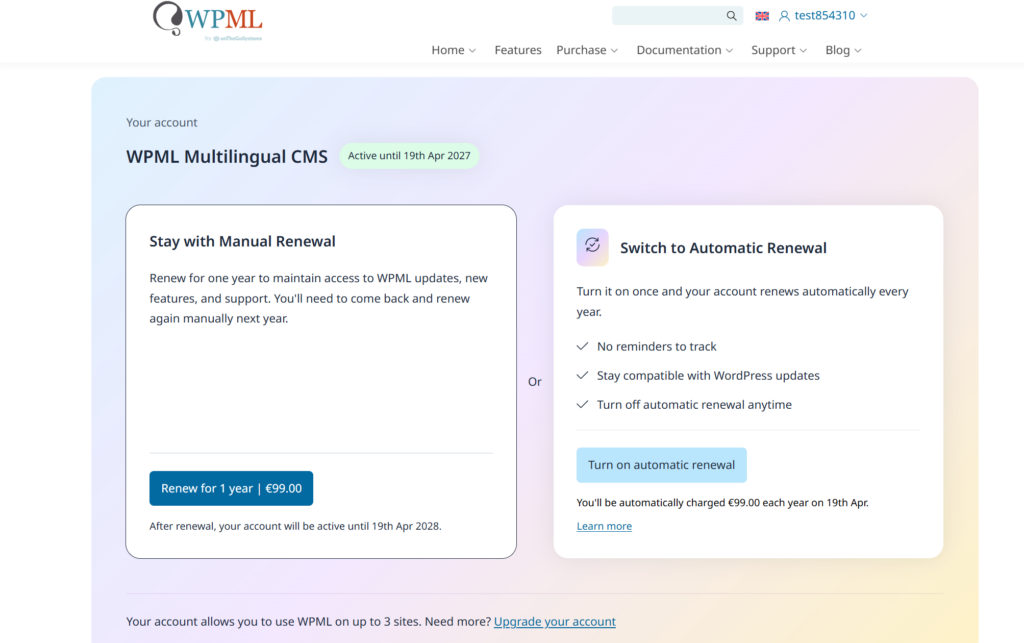
Task: Click Renew for 1 year €99.00
Action: [x=231, y=488]
